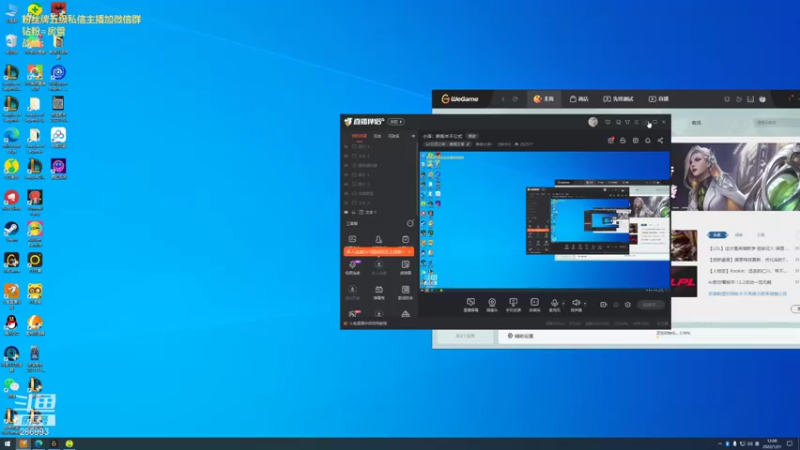800x450 pixels.
Task: Open the blue League announcement link
Action: [747, 293]
